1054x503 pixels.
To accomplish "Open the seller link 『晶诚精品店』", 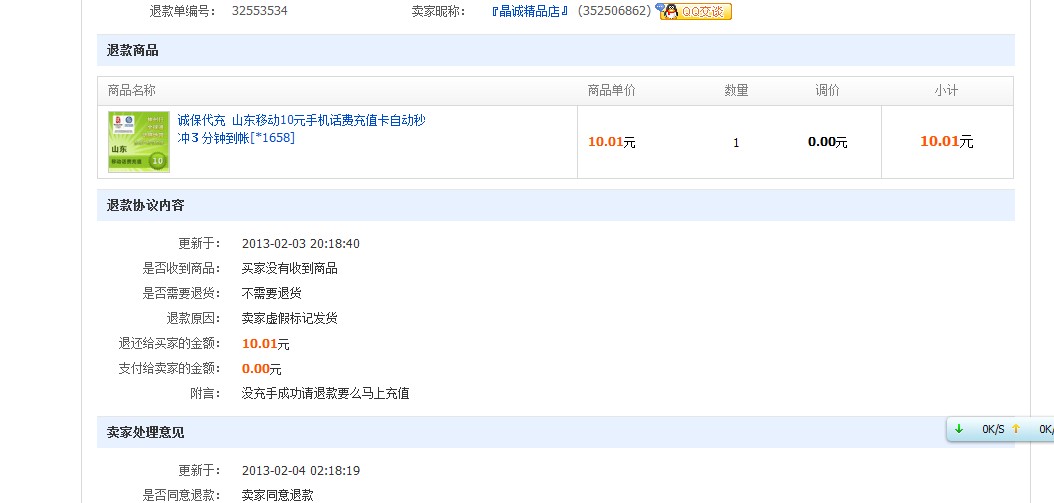I will pos(530,11).
